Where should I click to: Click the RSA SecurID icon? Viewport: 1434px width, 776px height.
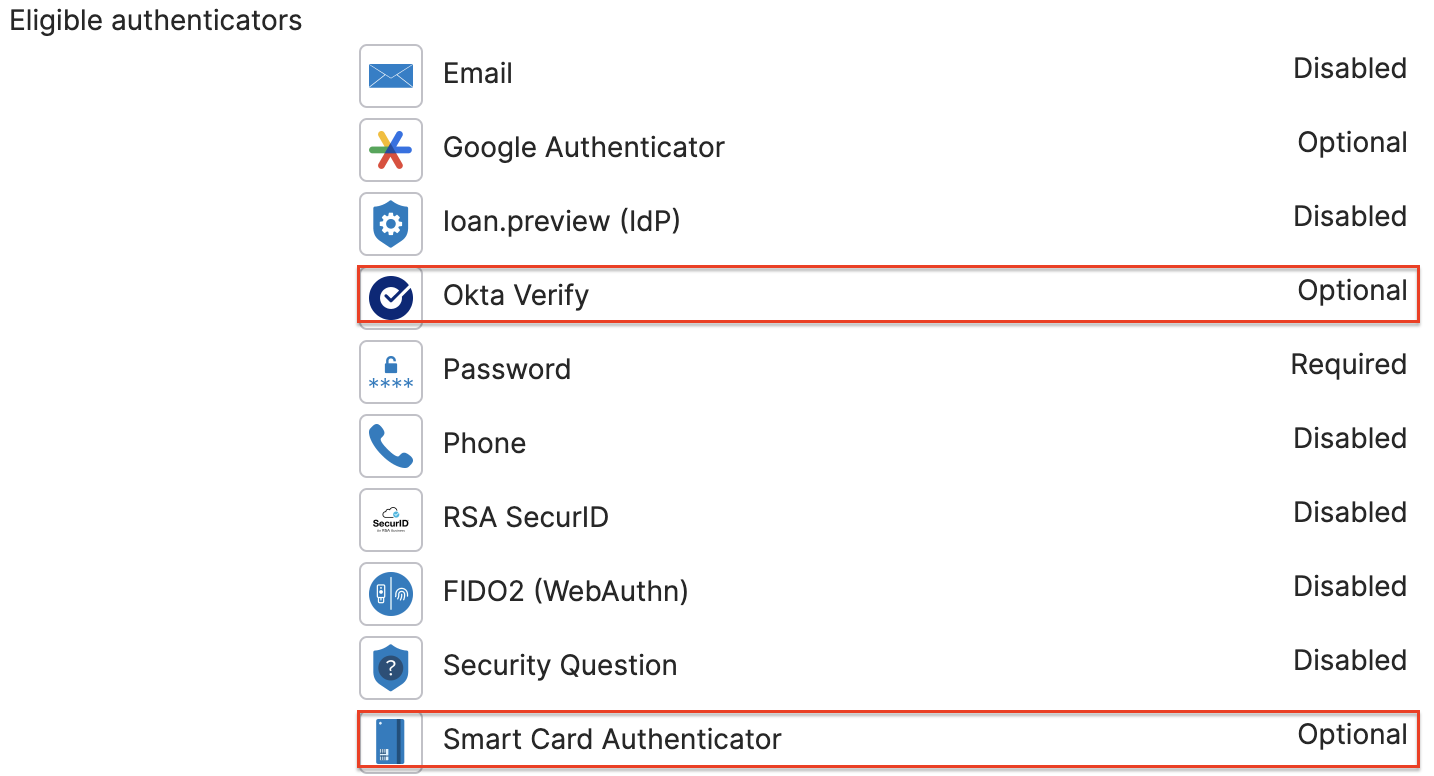[x=390, y=519]
